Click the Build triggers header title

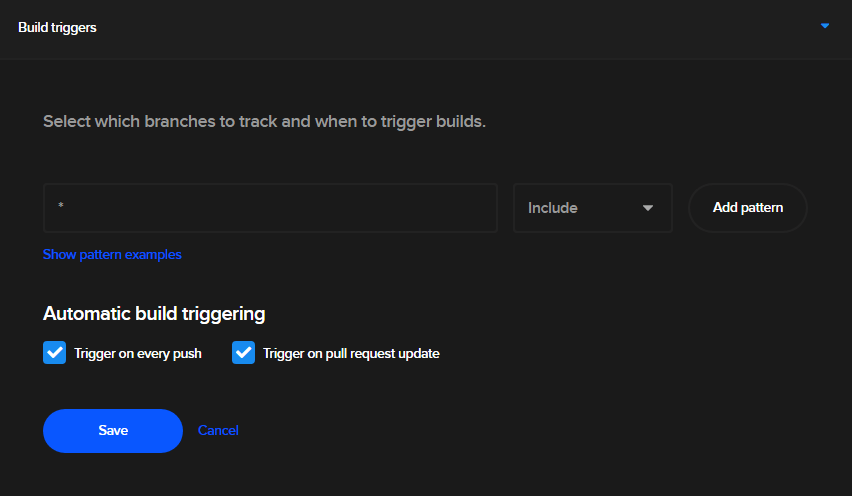pos(57,28)
